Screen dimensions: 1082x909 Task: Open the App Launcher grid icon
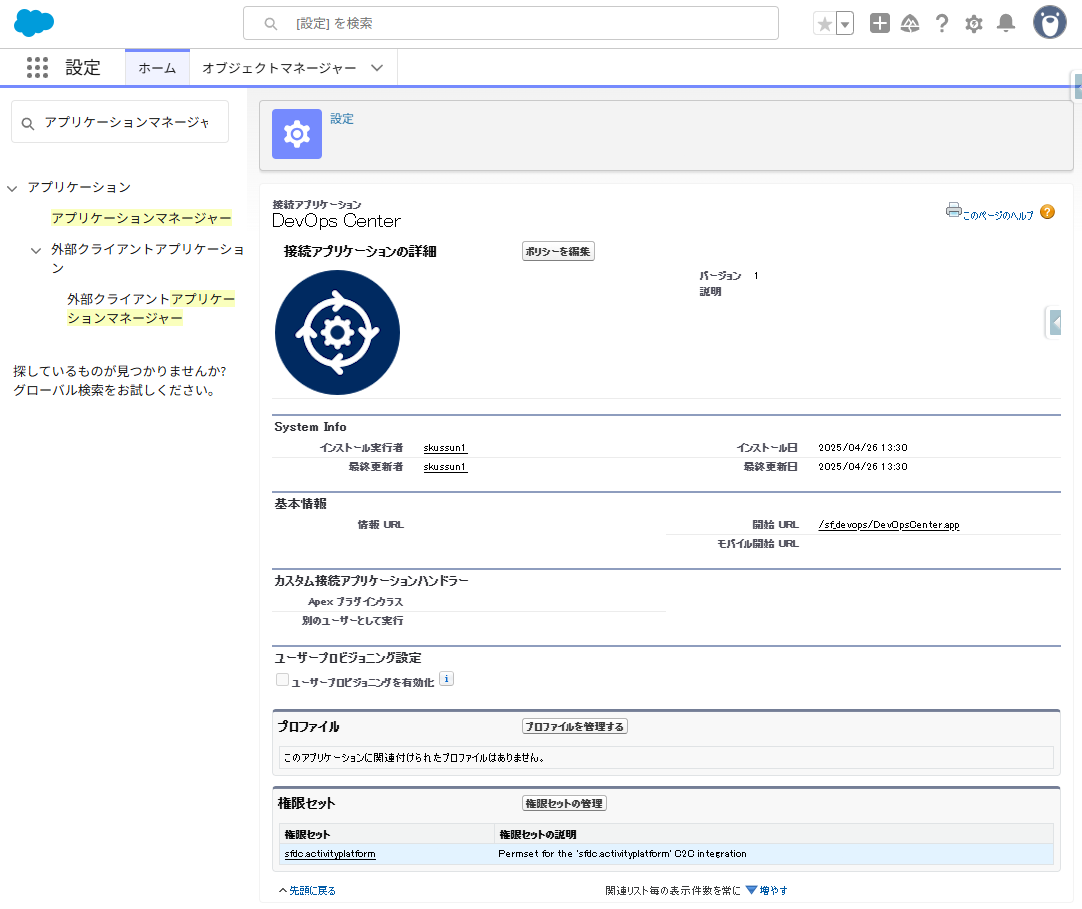(37, 68)
